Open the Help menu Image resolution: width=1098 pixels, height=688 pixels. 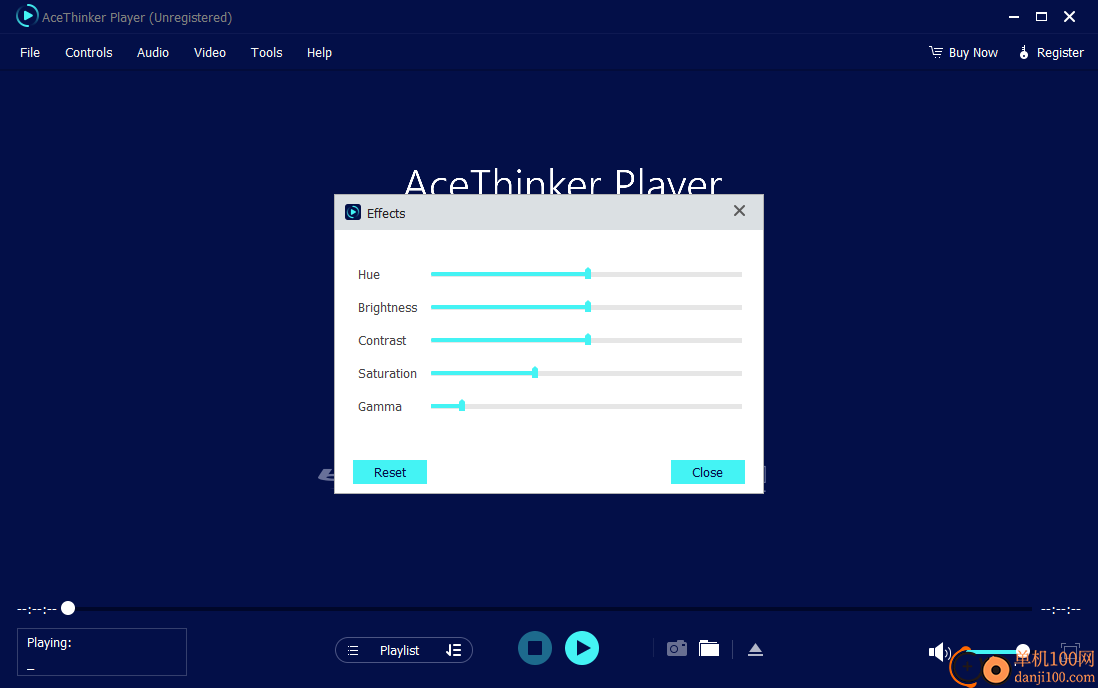(319, 53)
